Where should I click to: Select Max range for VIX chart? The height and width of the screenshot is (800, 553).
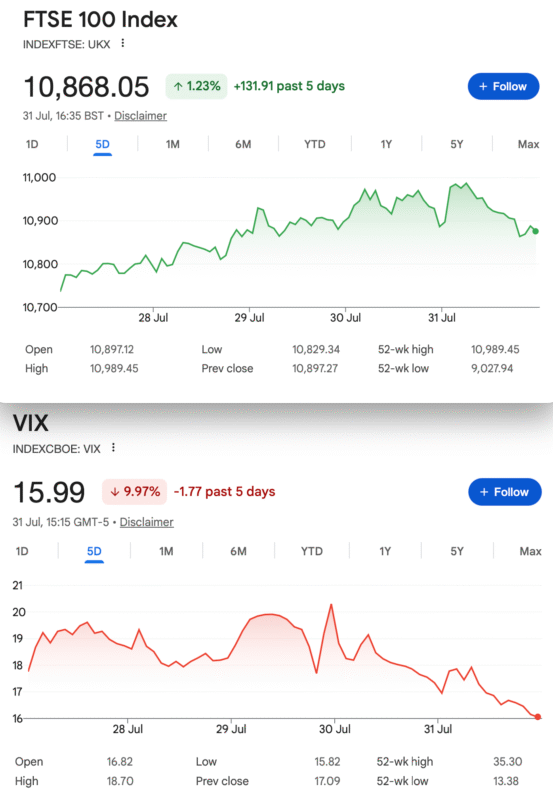tap(530, 551)
